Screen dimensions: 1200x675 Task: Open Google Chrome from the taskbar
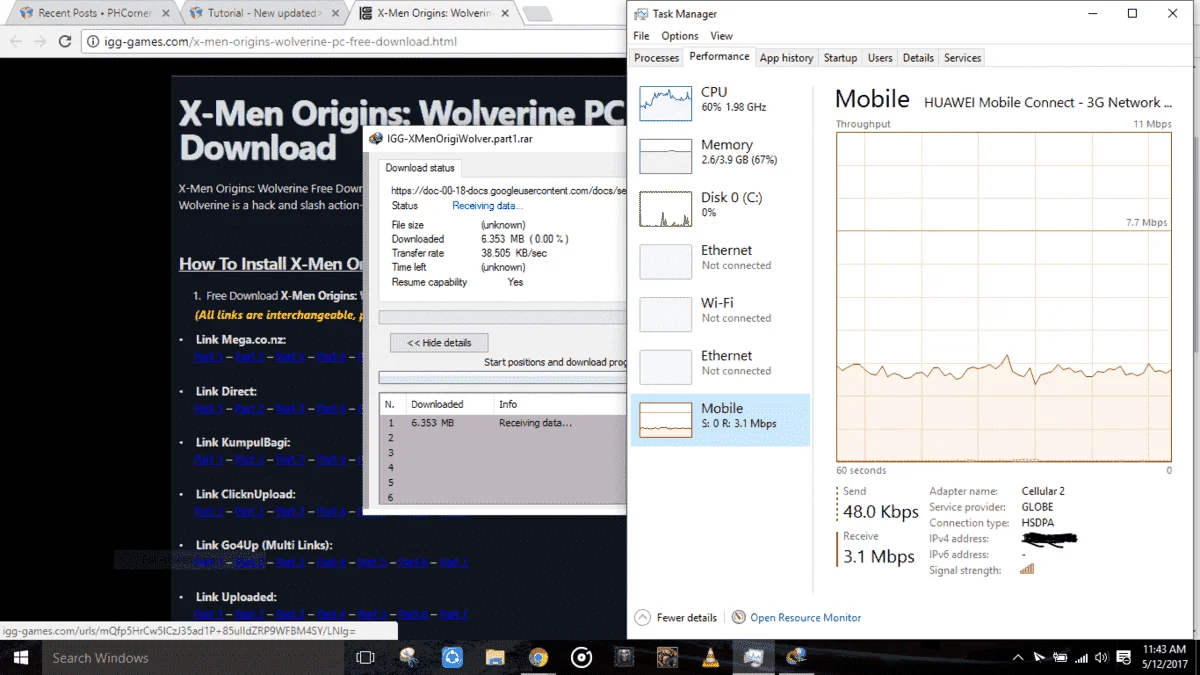pos(538,657)
